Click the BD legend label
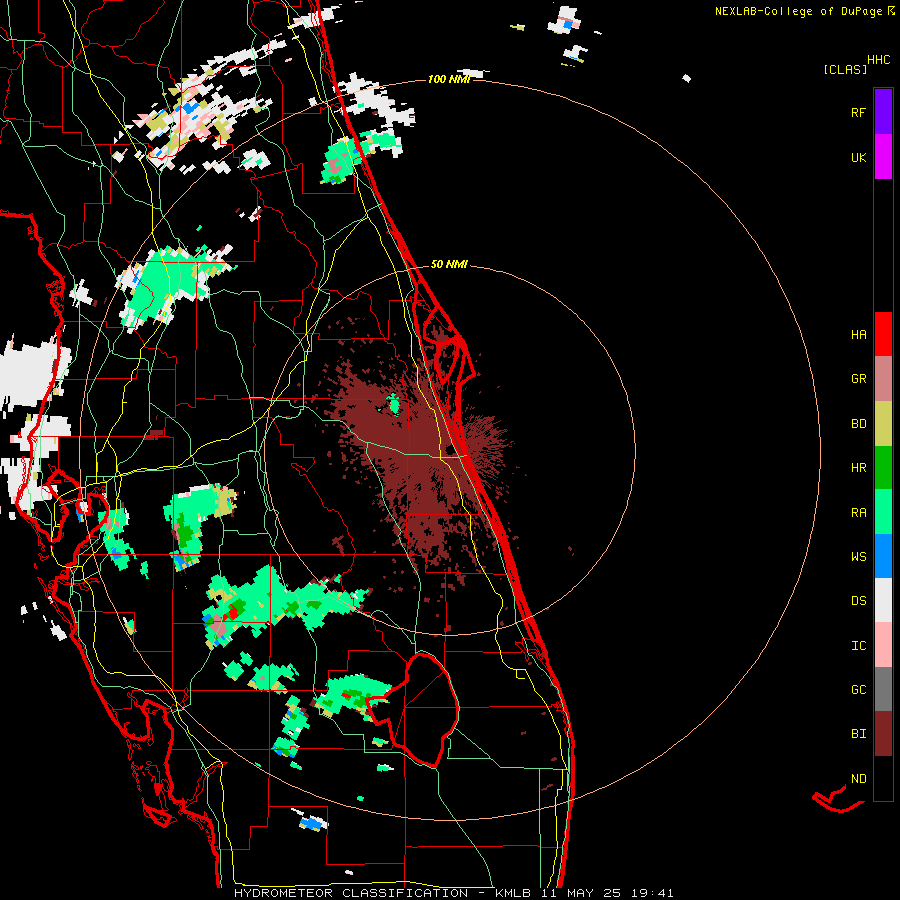Viewport: 900px width, 900px height. coord(858,424)
